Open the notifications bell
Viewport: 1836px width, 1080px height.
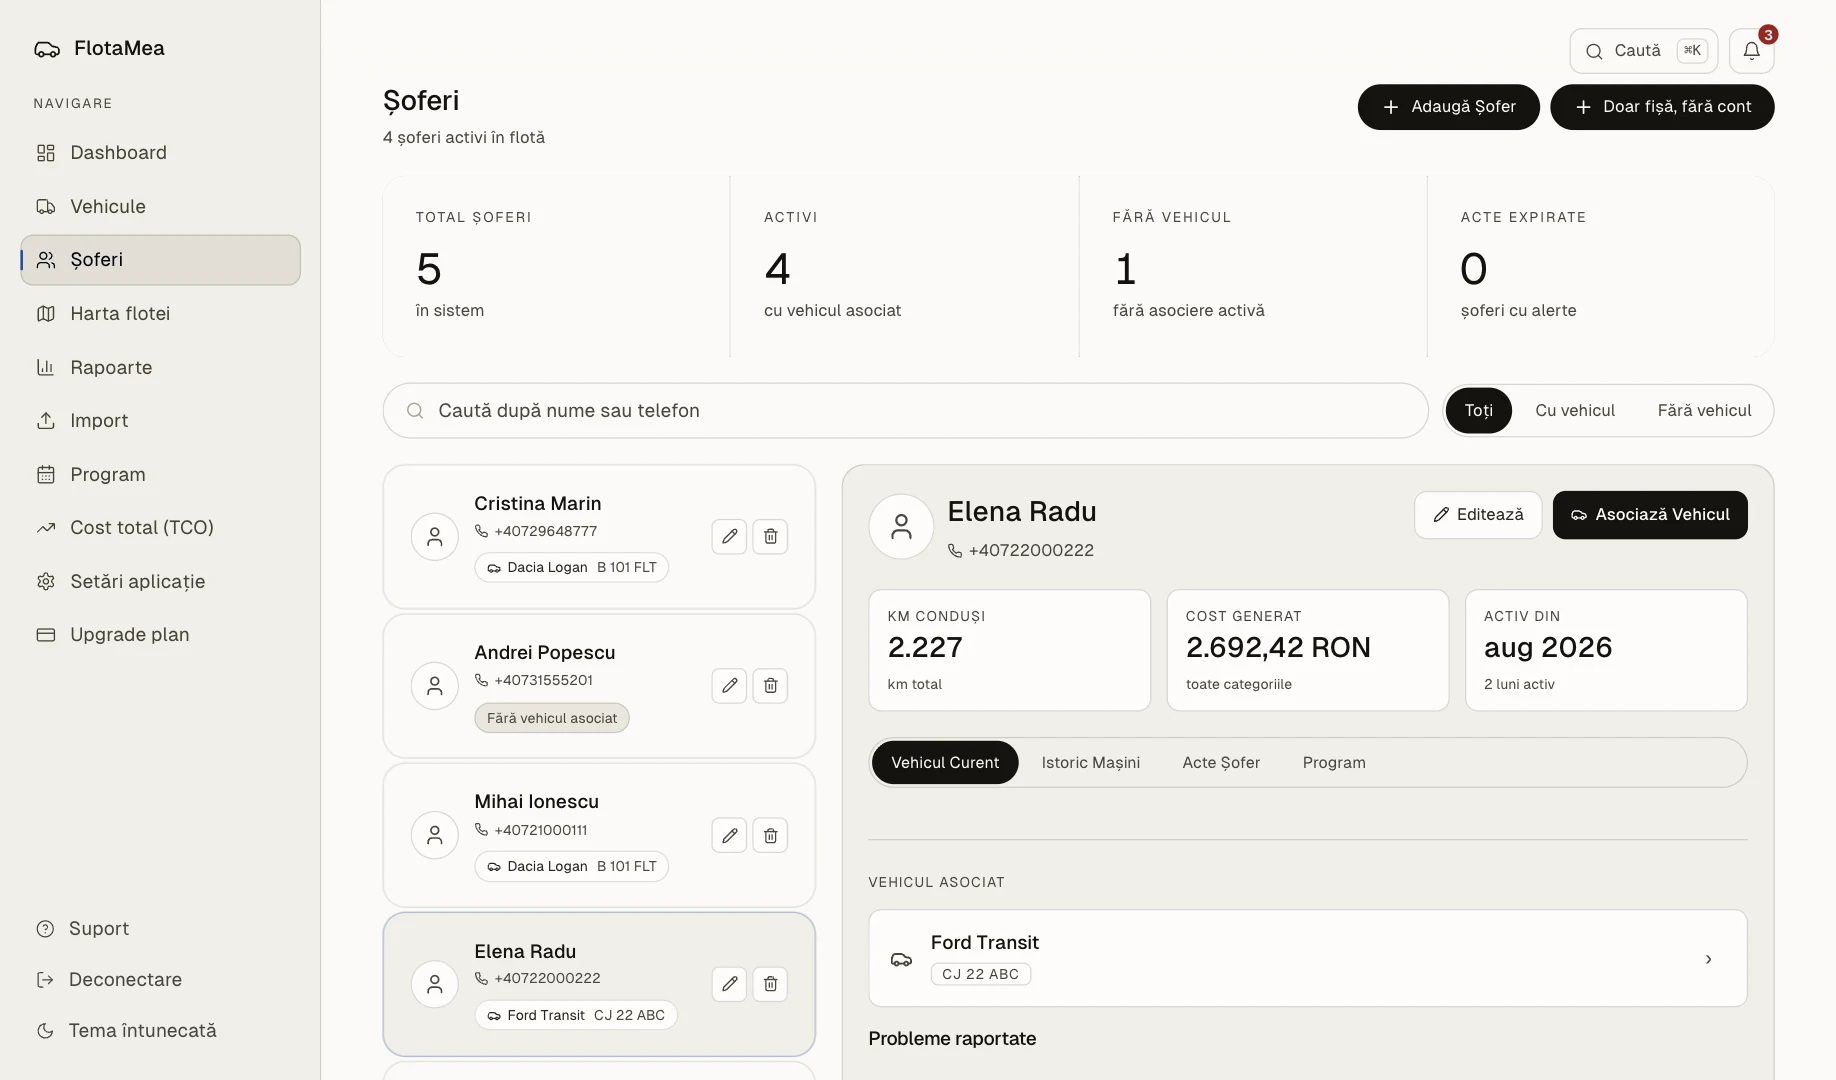tap(1751, 51)
